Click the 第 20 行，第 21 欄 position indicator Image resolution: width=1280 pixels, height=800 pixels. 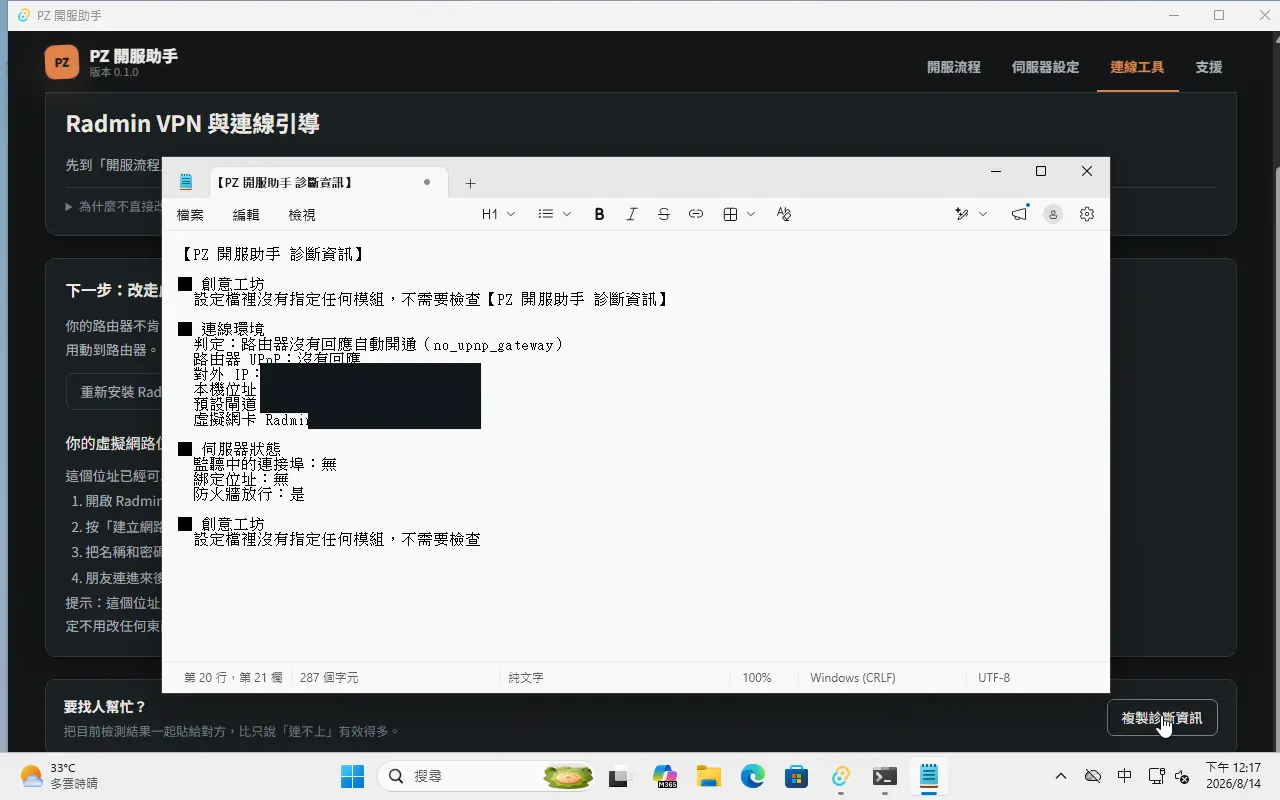click(x=234, y=678)
